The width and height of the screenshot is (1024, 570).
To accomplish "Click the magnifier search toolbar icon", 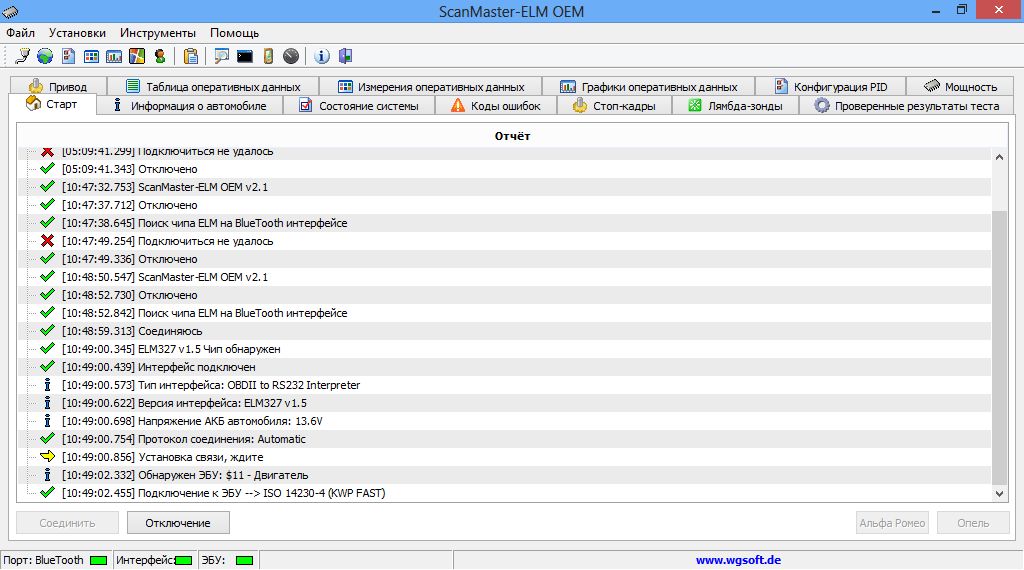I will tap(221, 56).
